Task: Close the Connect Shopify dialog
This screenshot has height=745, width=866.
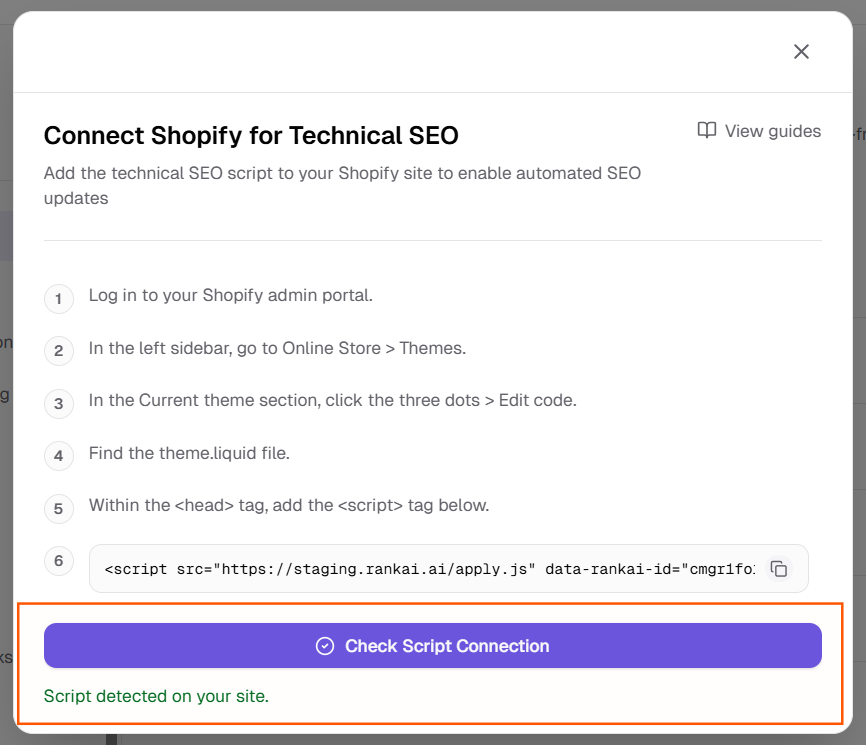Action: click(x=800, y=51)
